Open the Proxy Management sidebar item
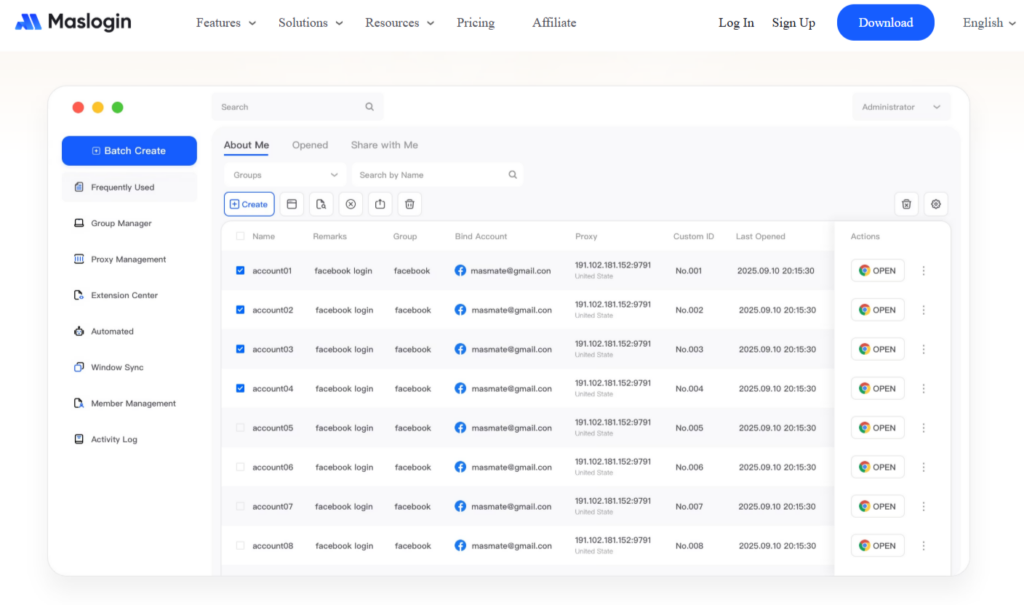This screenshot has height=605, width=1024. coord(128,260)
